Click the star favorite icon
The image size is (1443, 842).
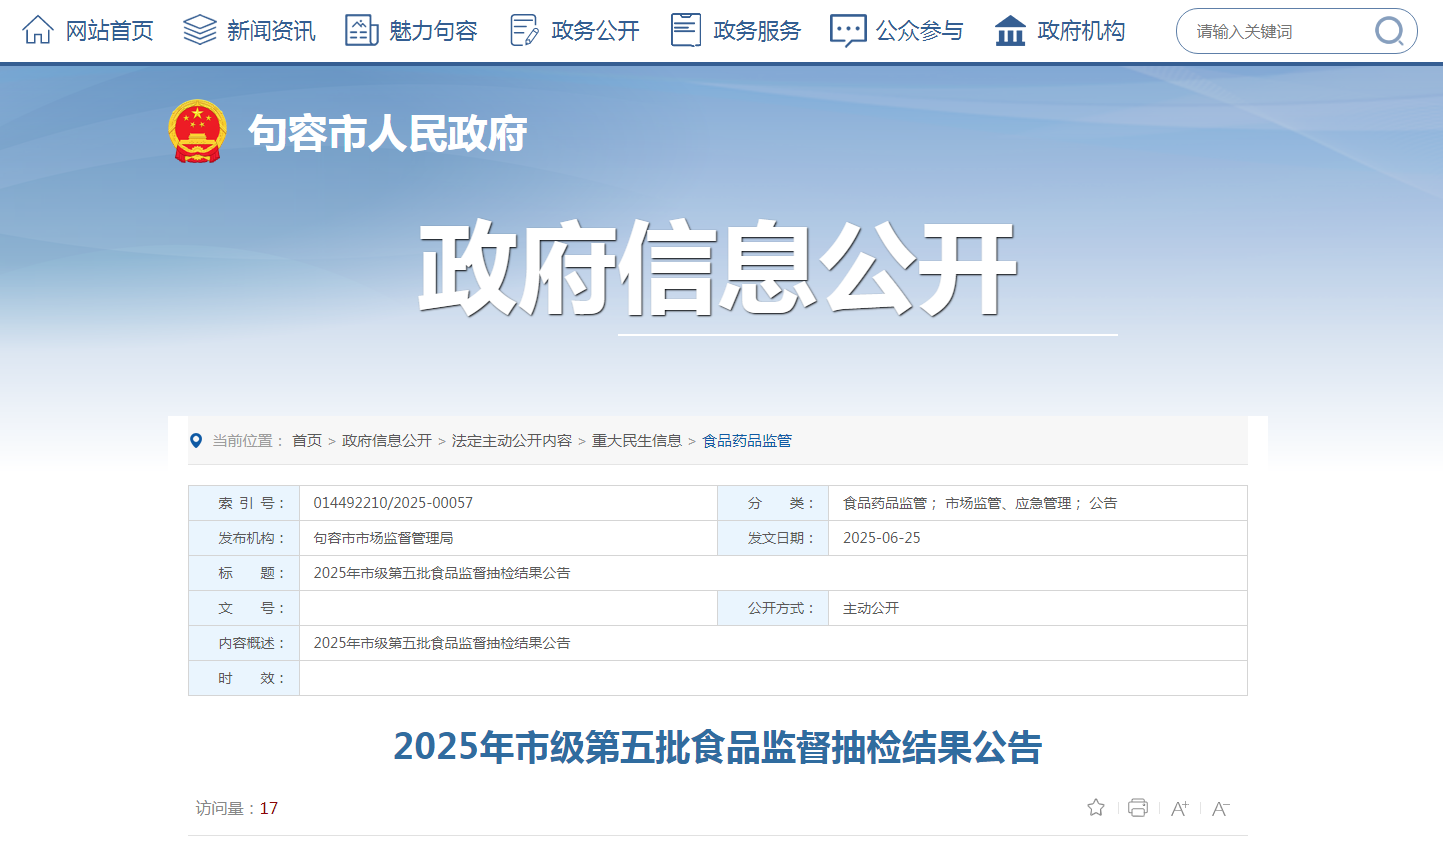tap(1096, 807)
